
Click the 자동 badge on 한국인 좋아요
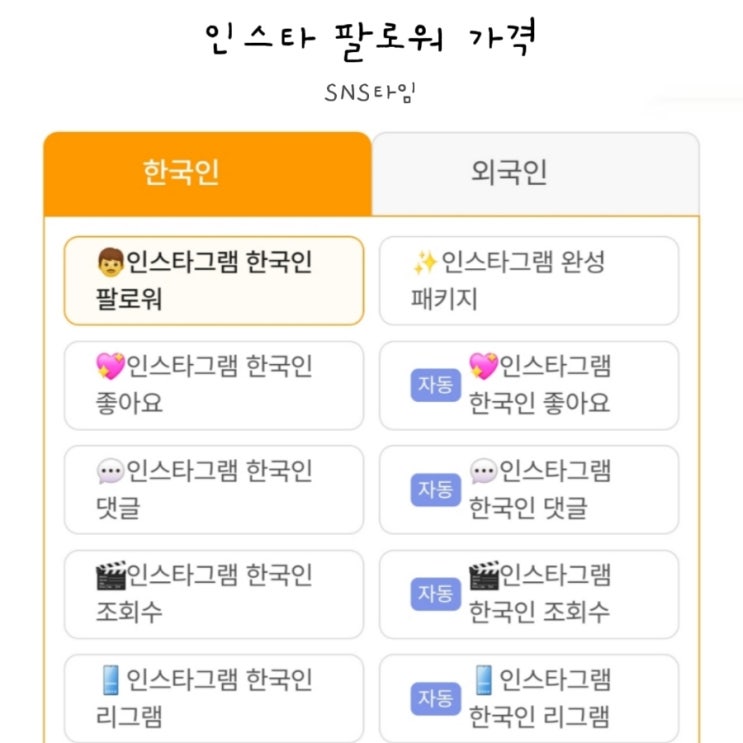(435, 385)
